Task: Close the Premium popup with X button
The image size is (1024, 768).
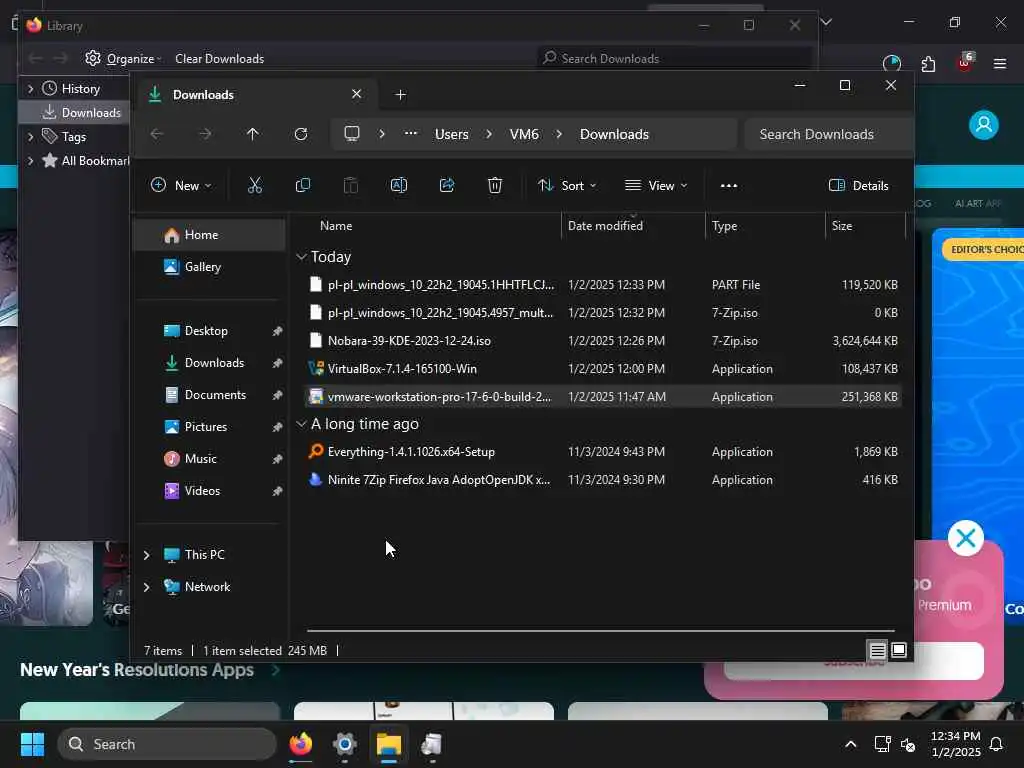Action: point(966,538)
